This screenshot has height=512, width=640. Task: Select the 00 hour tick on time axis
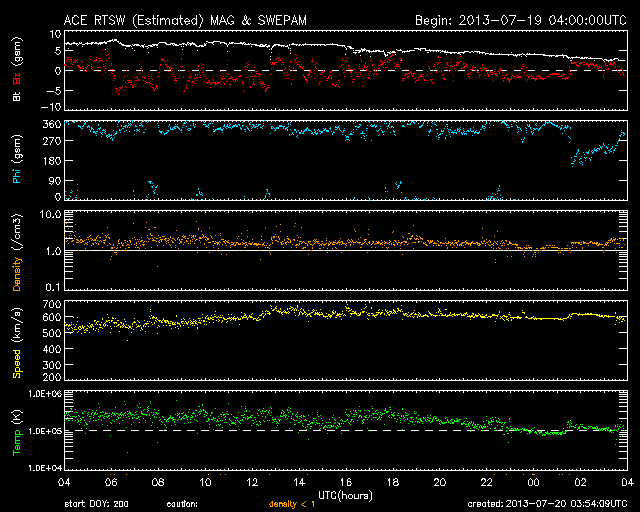click(533, 481)
